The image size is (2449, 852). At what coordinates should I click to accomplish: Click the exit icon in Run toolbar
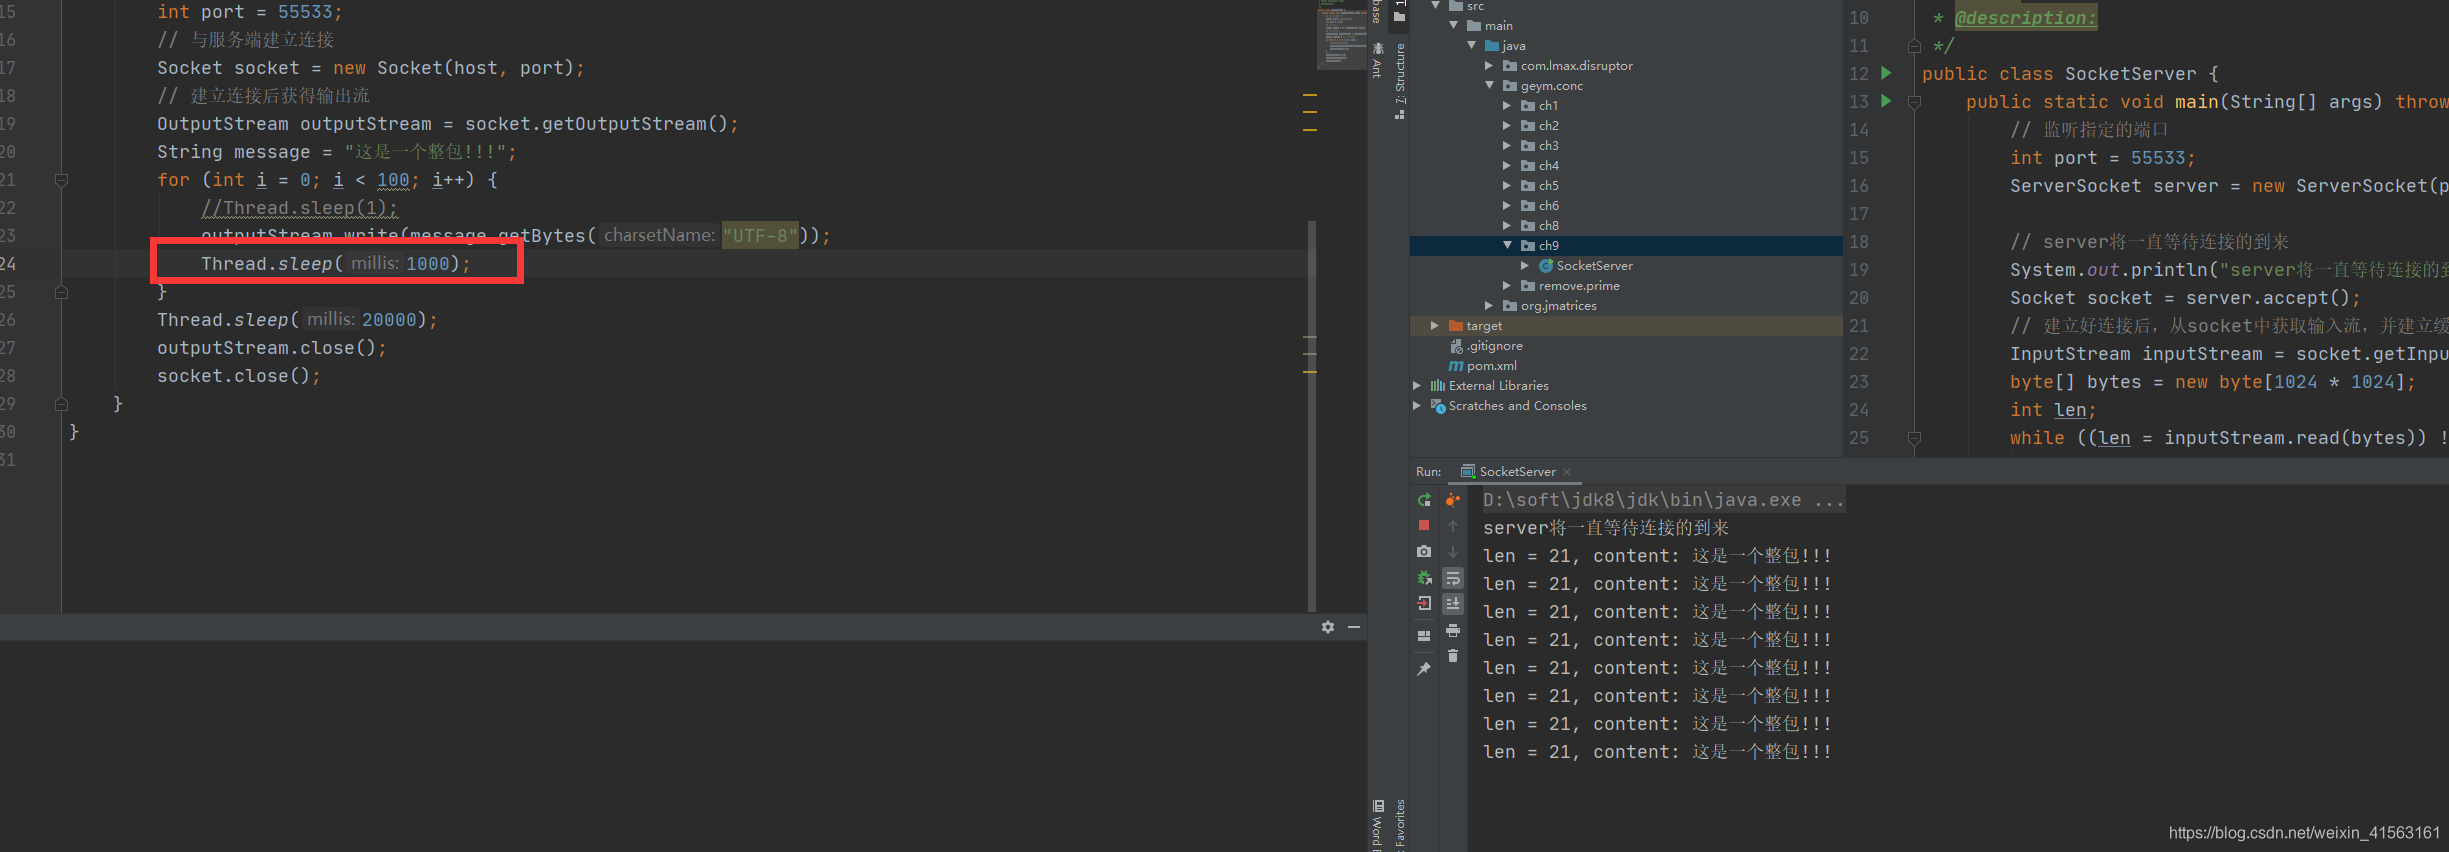coord(1424,603)
